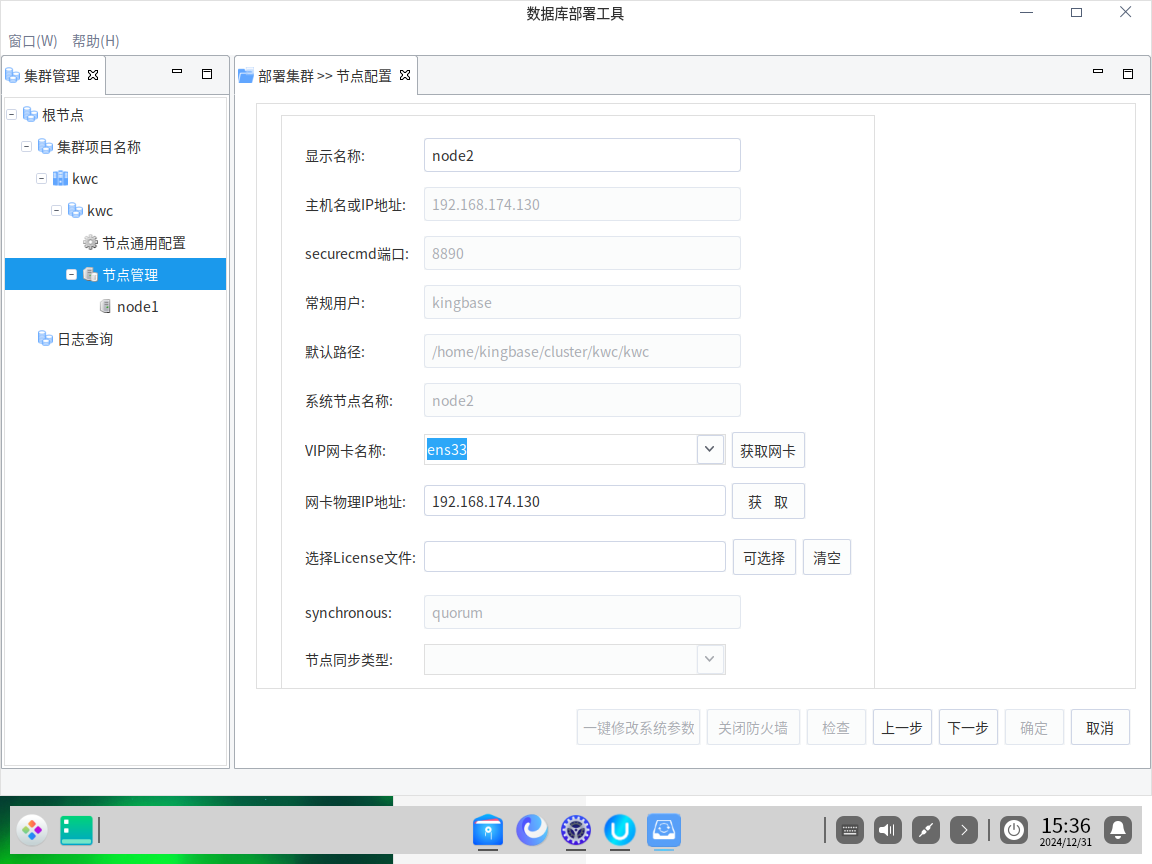
Task: Open the VIP网卡名称 dropdown arrow
Action: [x=710, y=450]
